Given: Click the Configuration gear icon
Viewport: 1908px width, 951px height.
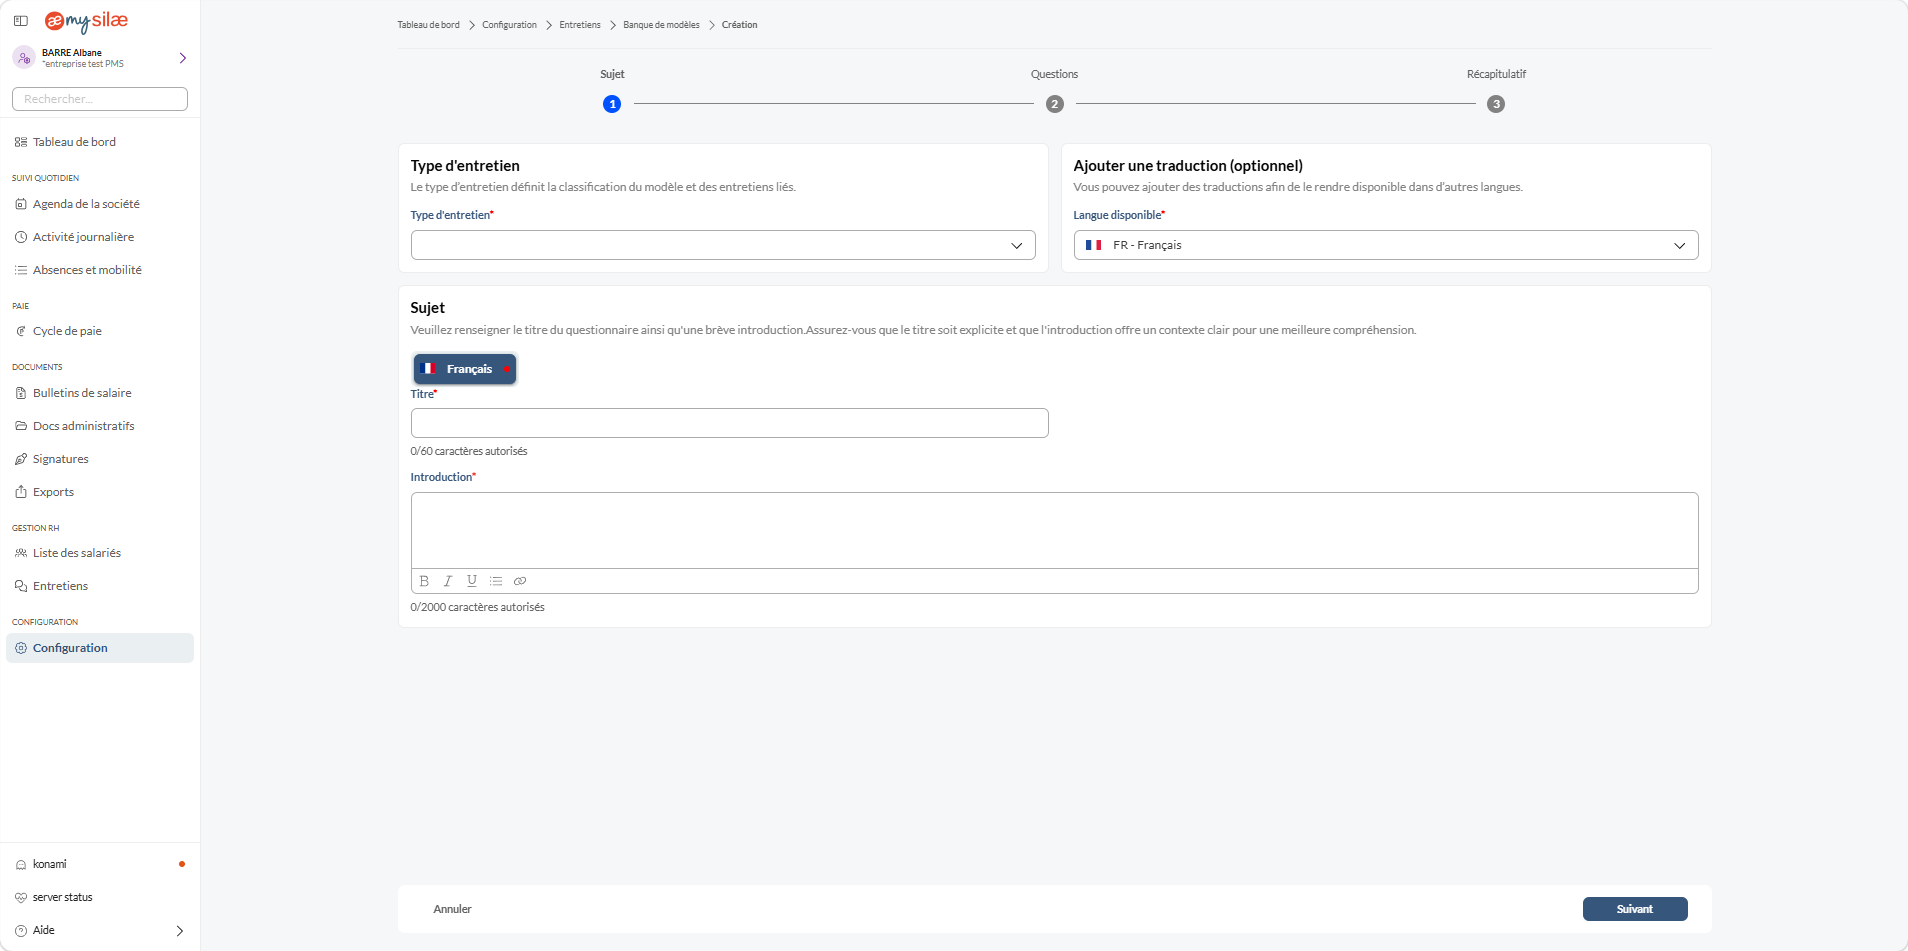Looking at the screenshot, I should click(x=21, y=648).
